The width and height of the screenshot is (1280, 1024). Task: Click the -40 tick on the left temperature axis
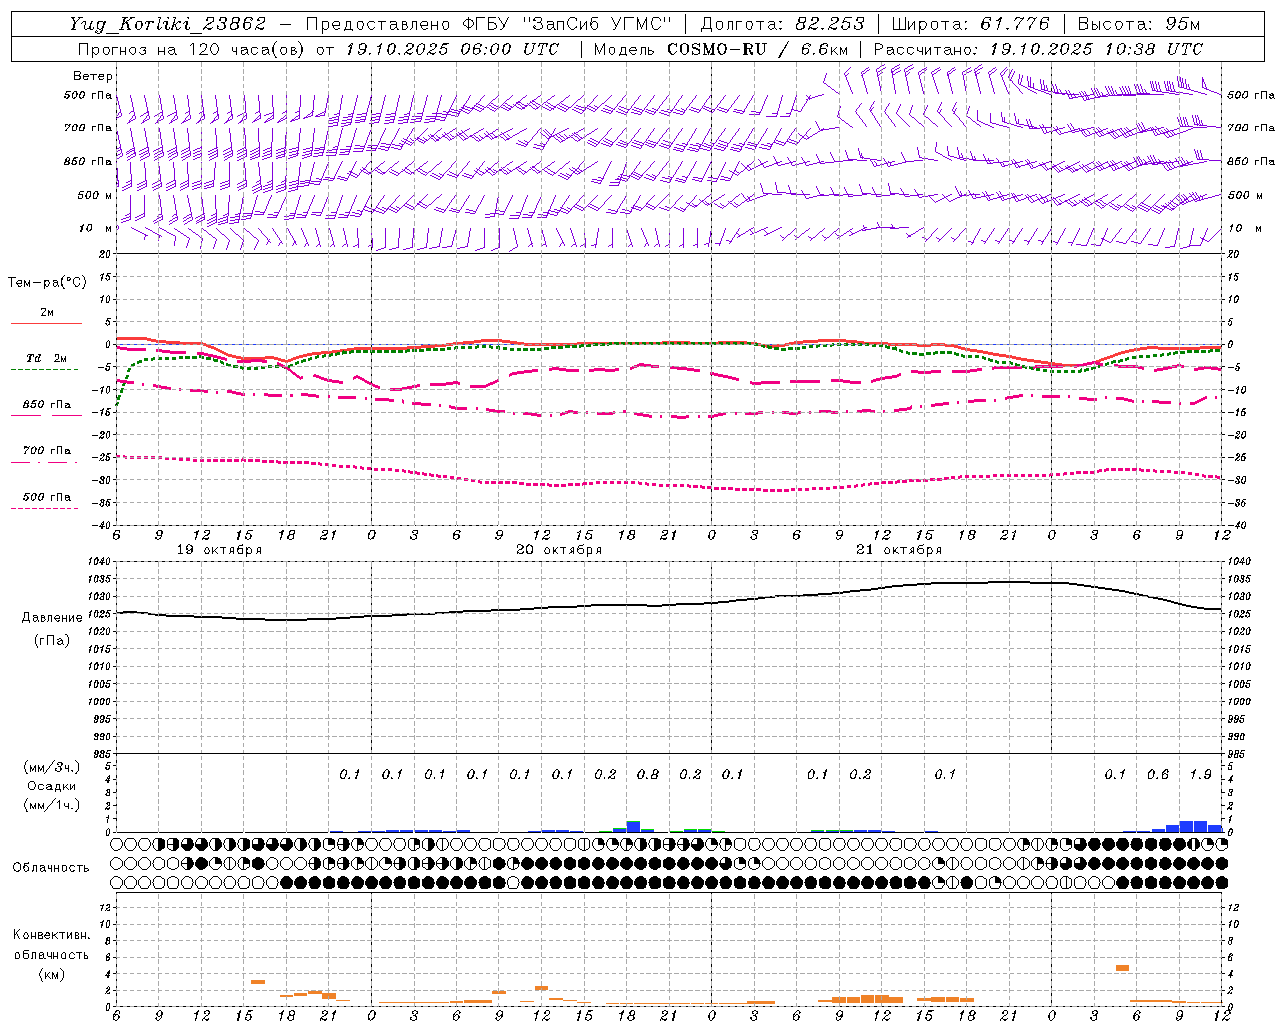coord(101,525)
